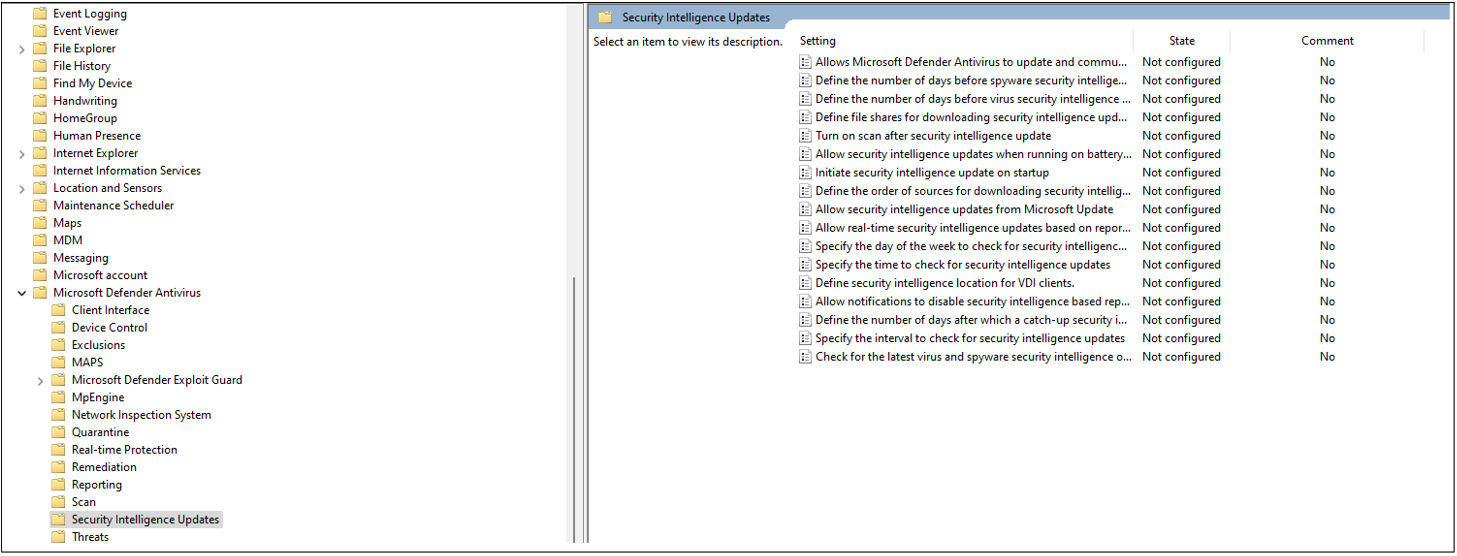Click 'No' comment for Turn on scan row

pos(1327,136)
